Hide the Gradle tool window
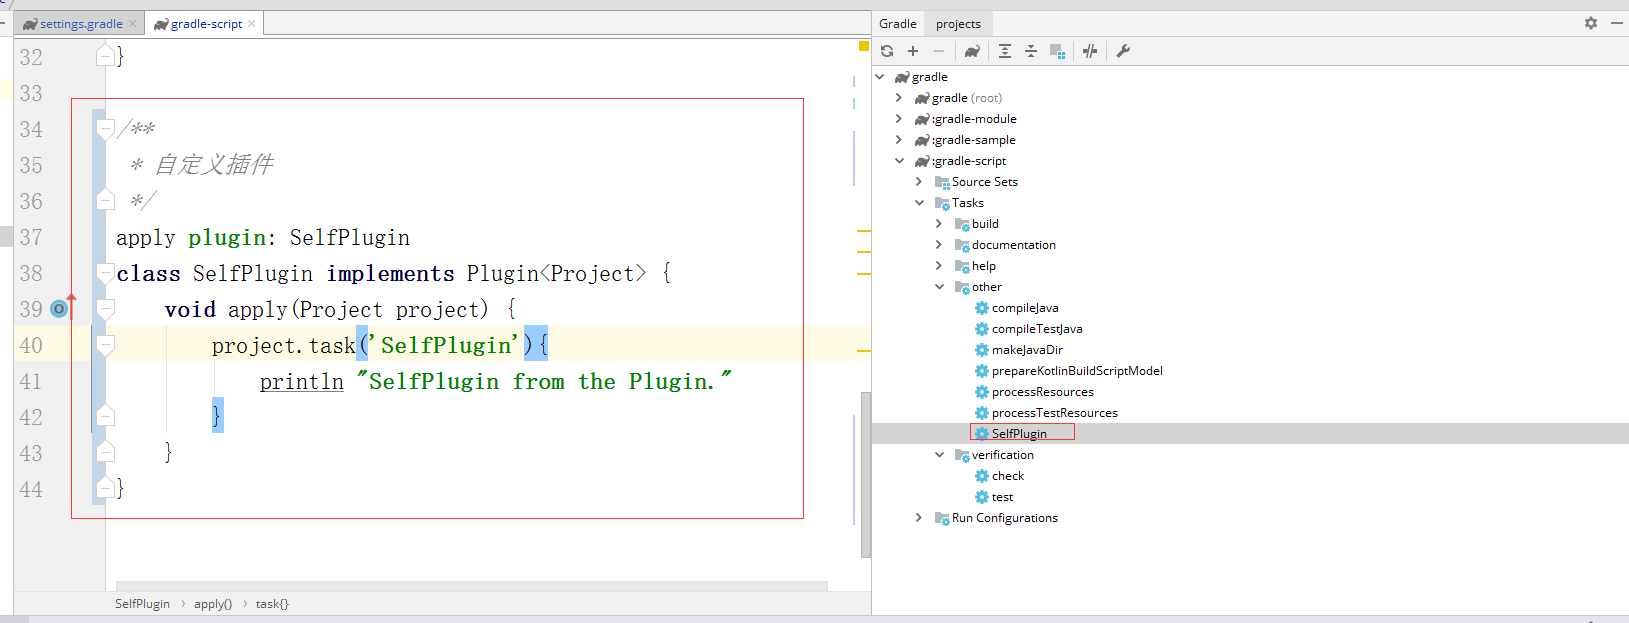The width and height of the screenshot is (1629, 623). coord(1616,23)
